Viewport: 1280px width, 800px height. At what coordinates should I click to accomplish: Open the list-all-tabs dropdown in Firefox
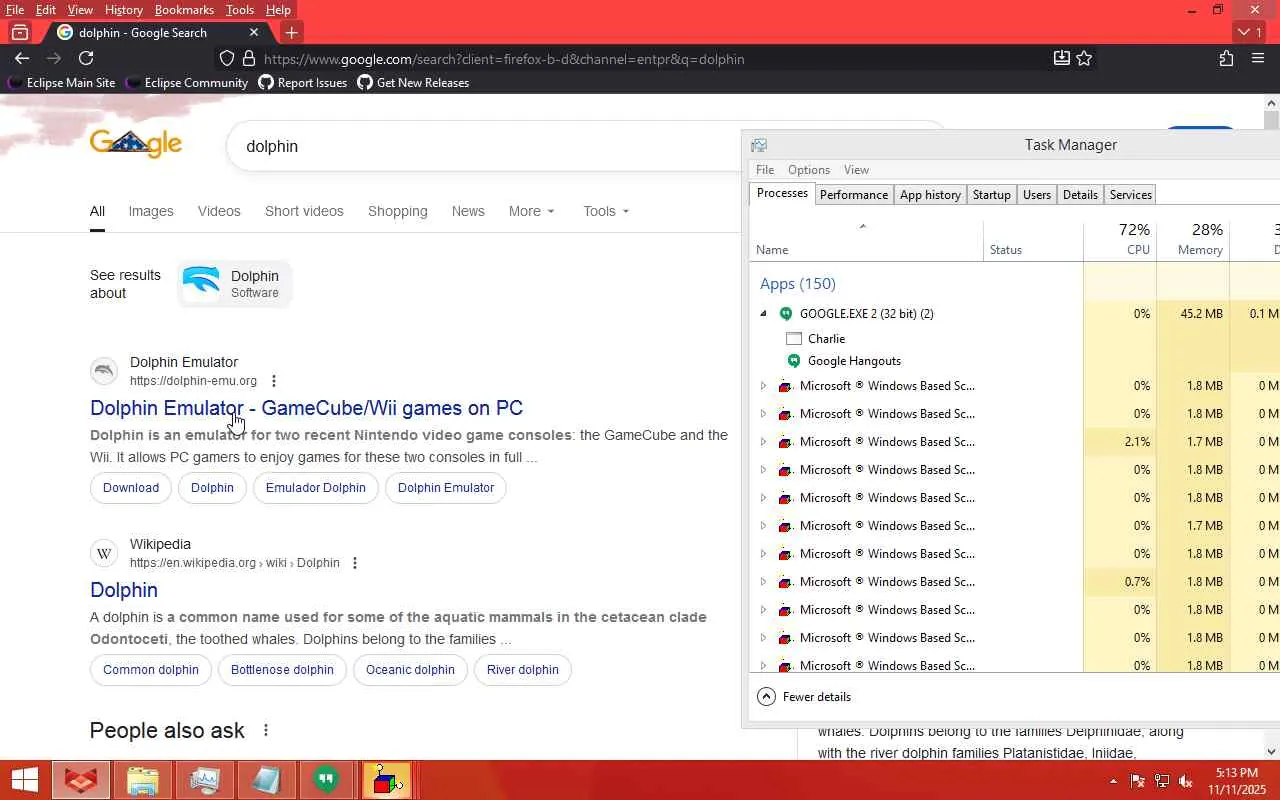pos(1250,32)
